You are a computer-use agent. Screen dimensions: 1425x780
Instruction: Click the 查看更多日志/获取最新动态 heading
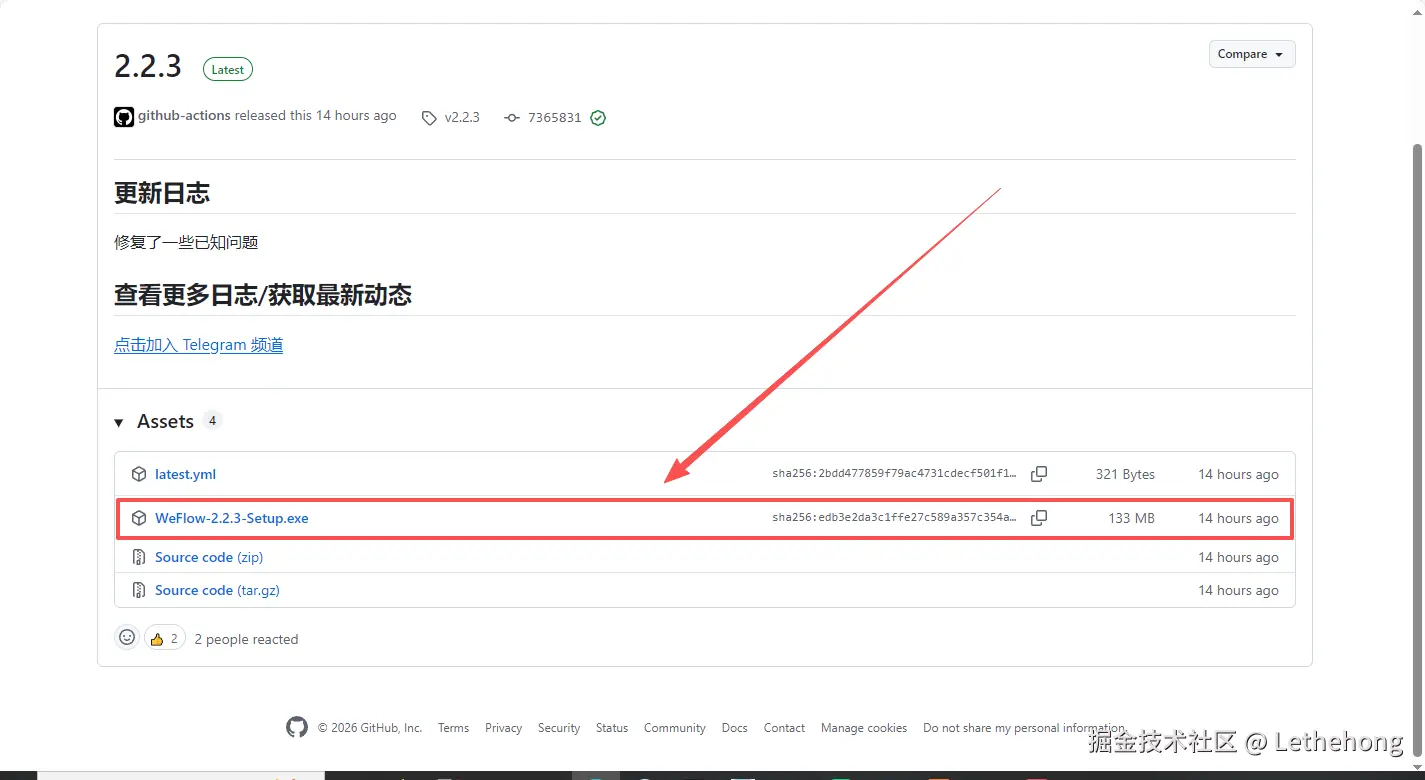[x=263, y=295]
